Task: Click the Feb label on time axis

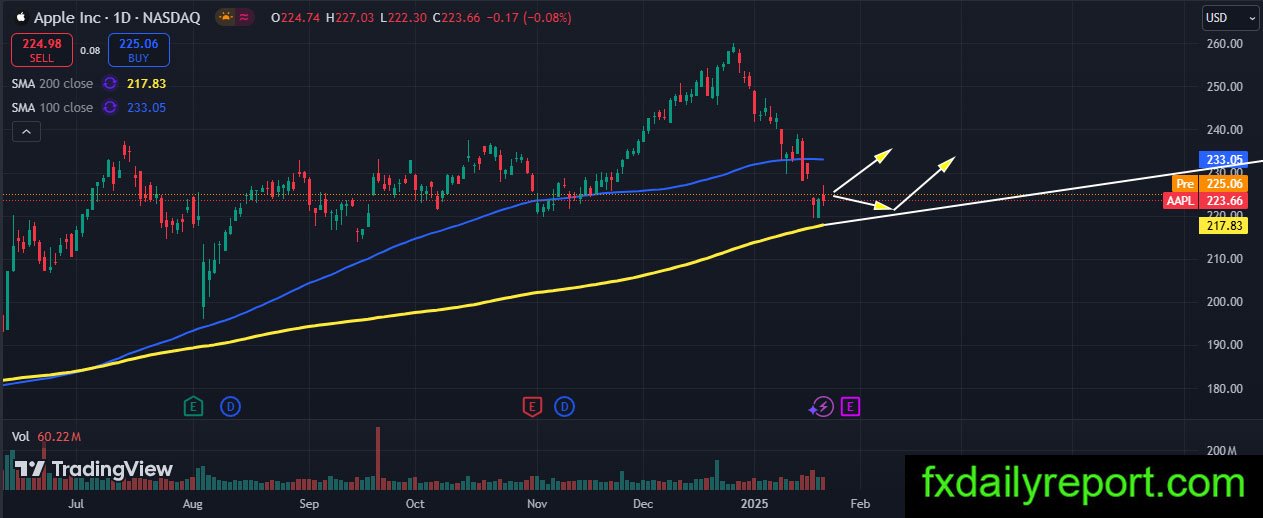Action: 859,505
